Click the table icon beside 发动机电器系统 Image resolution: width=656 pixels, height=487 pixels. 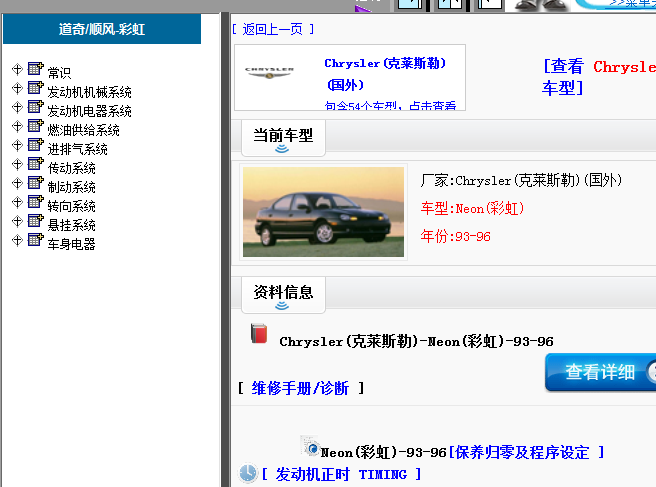36,106
